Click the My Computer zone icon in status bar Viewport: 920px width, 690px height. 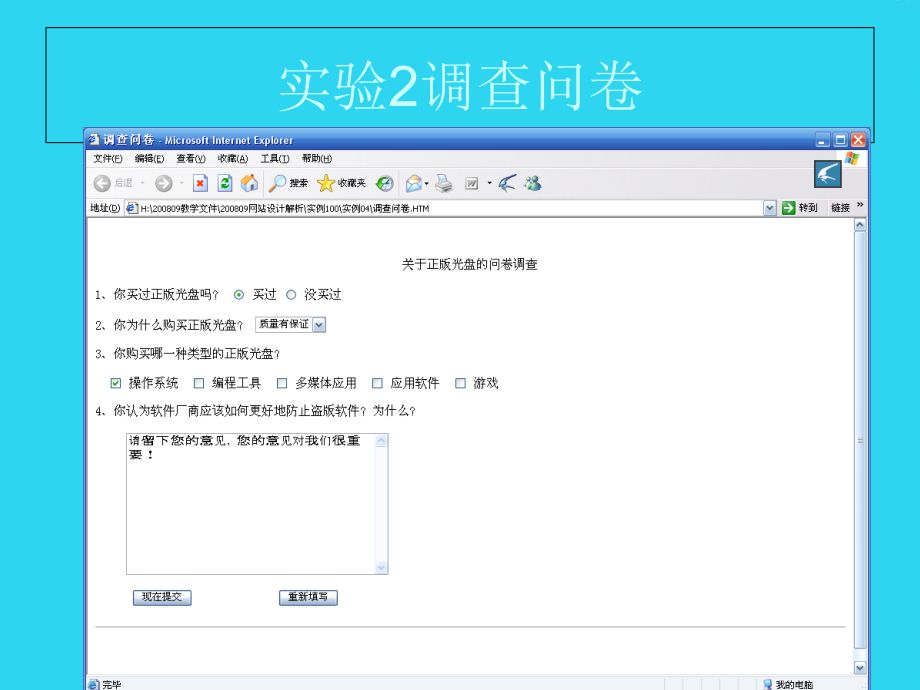point(767,684)
